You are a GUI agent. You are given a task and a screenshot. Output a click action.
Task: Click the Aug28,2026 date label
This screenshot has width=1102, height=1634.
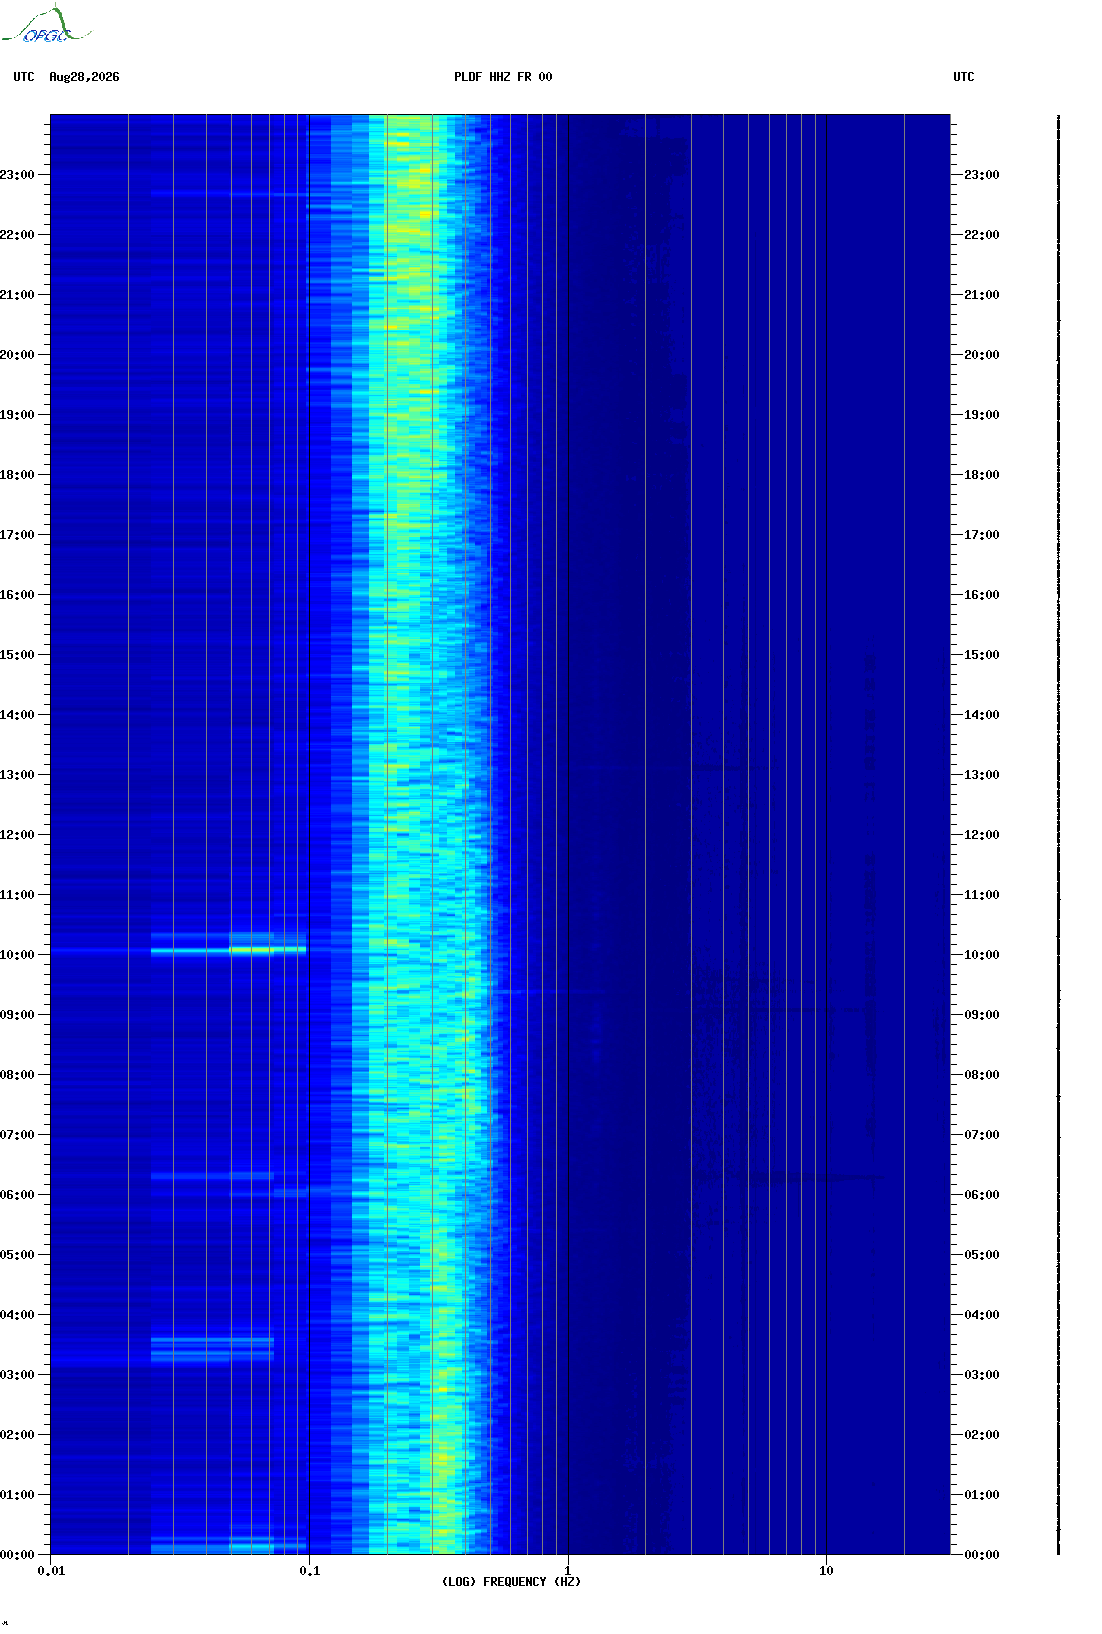point(84,77)
